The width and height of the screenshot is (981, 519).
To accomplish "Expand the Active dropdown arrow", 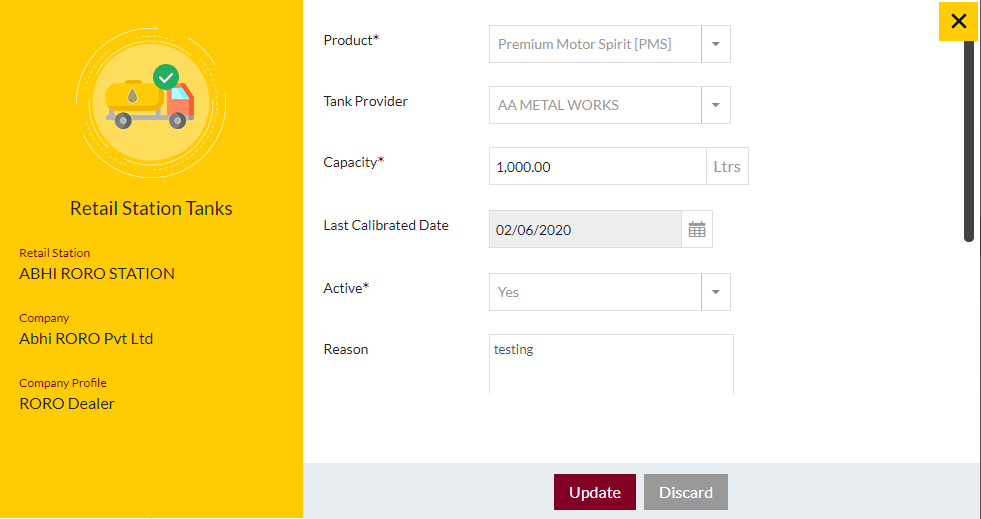I will 716,292.
